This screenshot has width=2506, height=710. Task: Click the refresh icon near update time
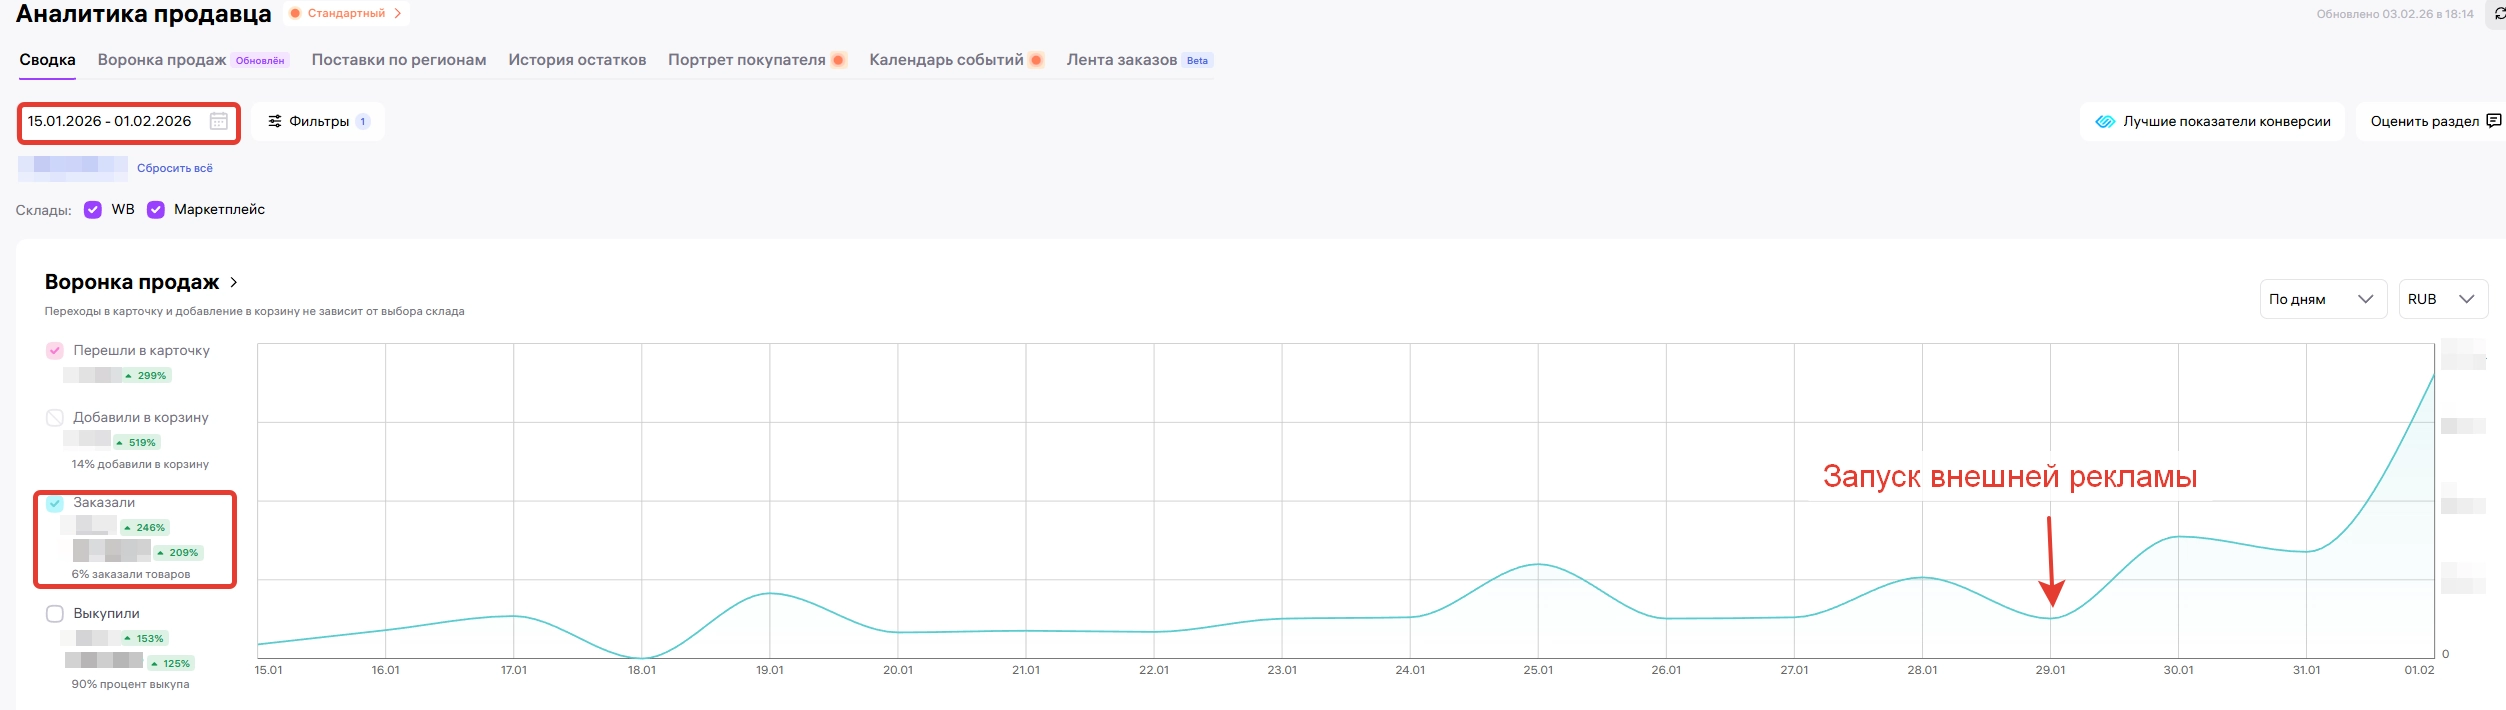[2498, 14]
